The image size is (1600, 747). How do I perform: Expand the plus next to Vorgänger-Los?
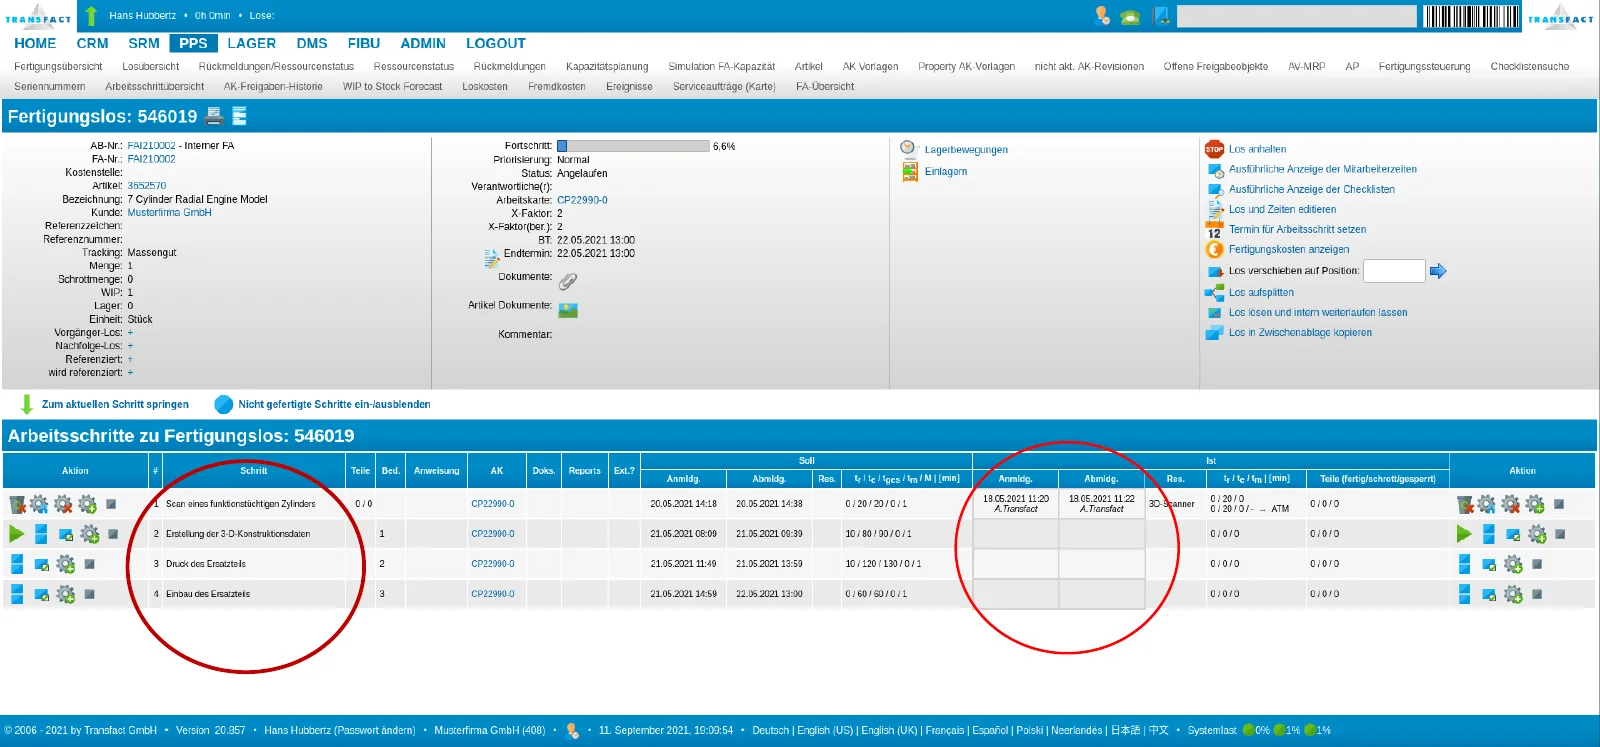coord(130,332)
